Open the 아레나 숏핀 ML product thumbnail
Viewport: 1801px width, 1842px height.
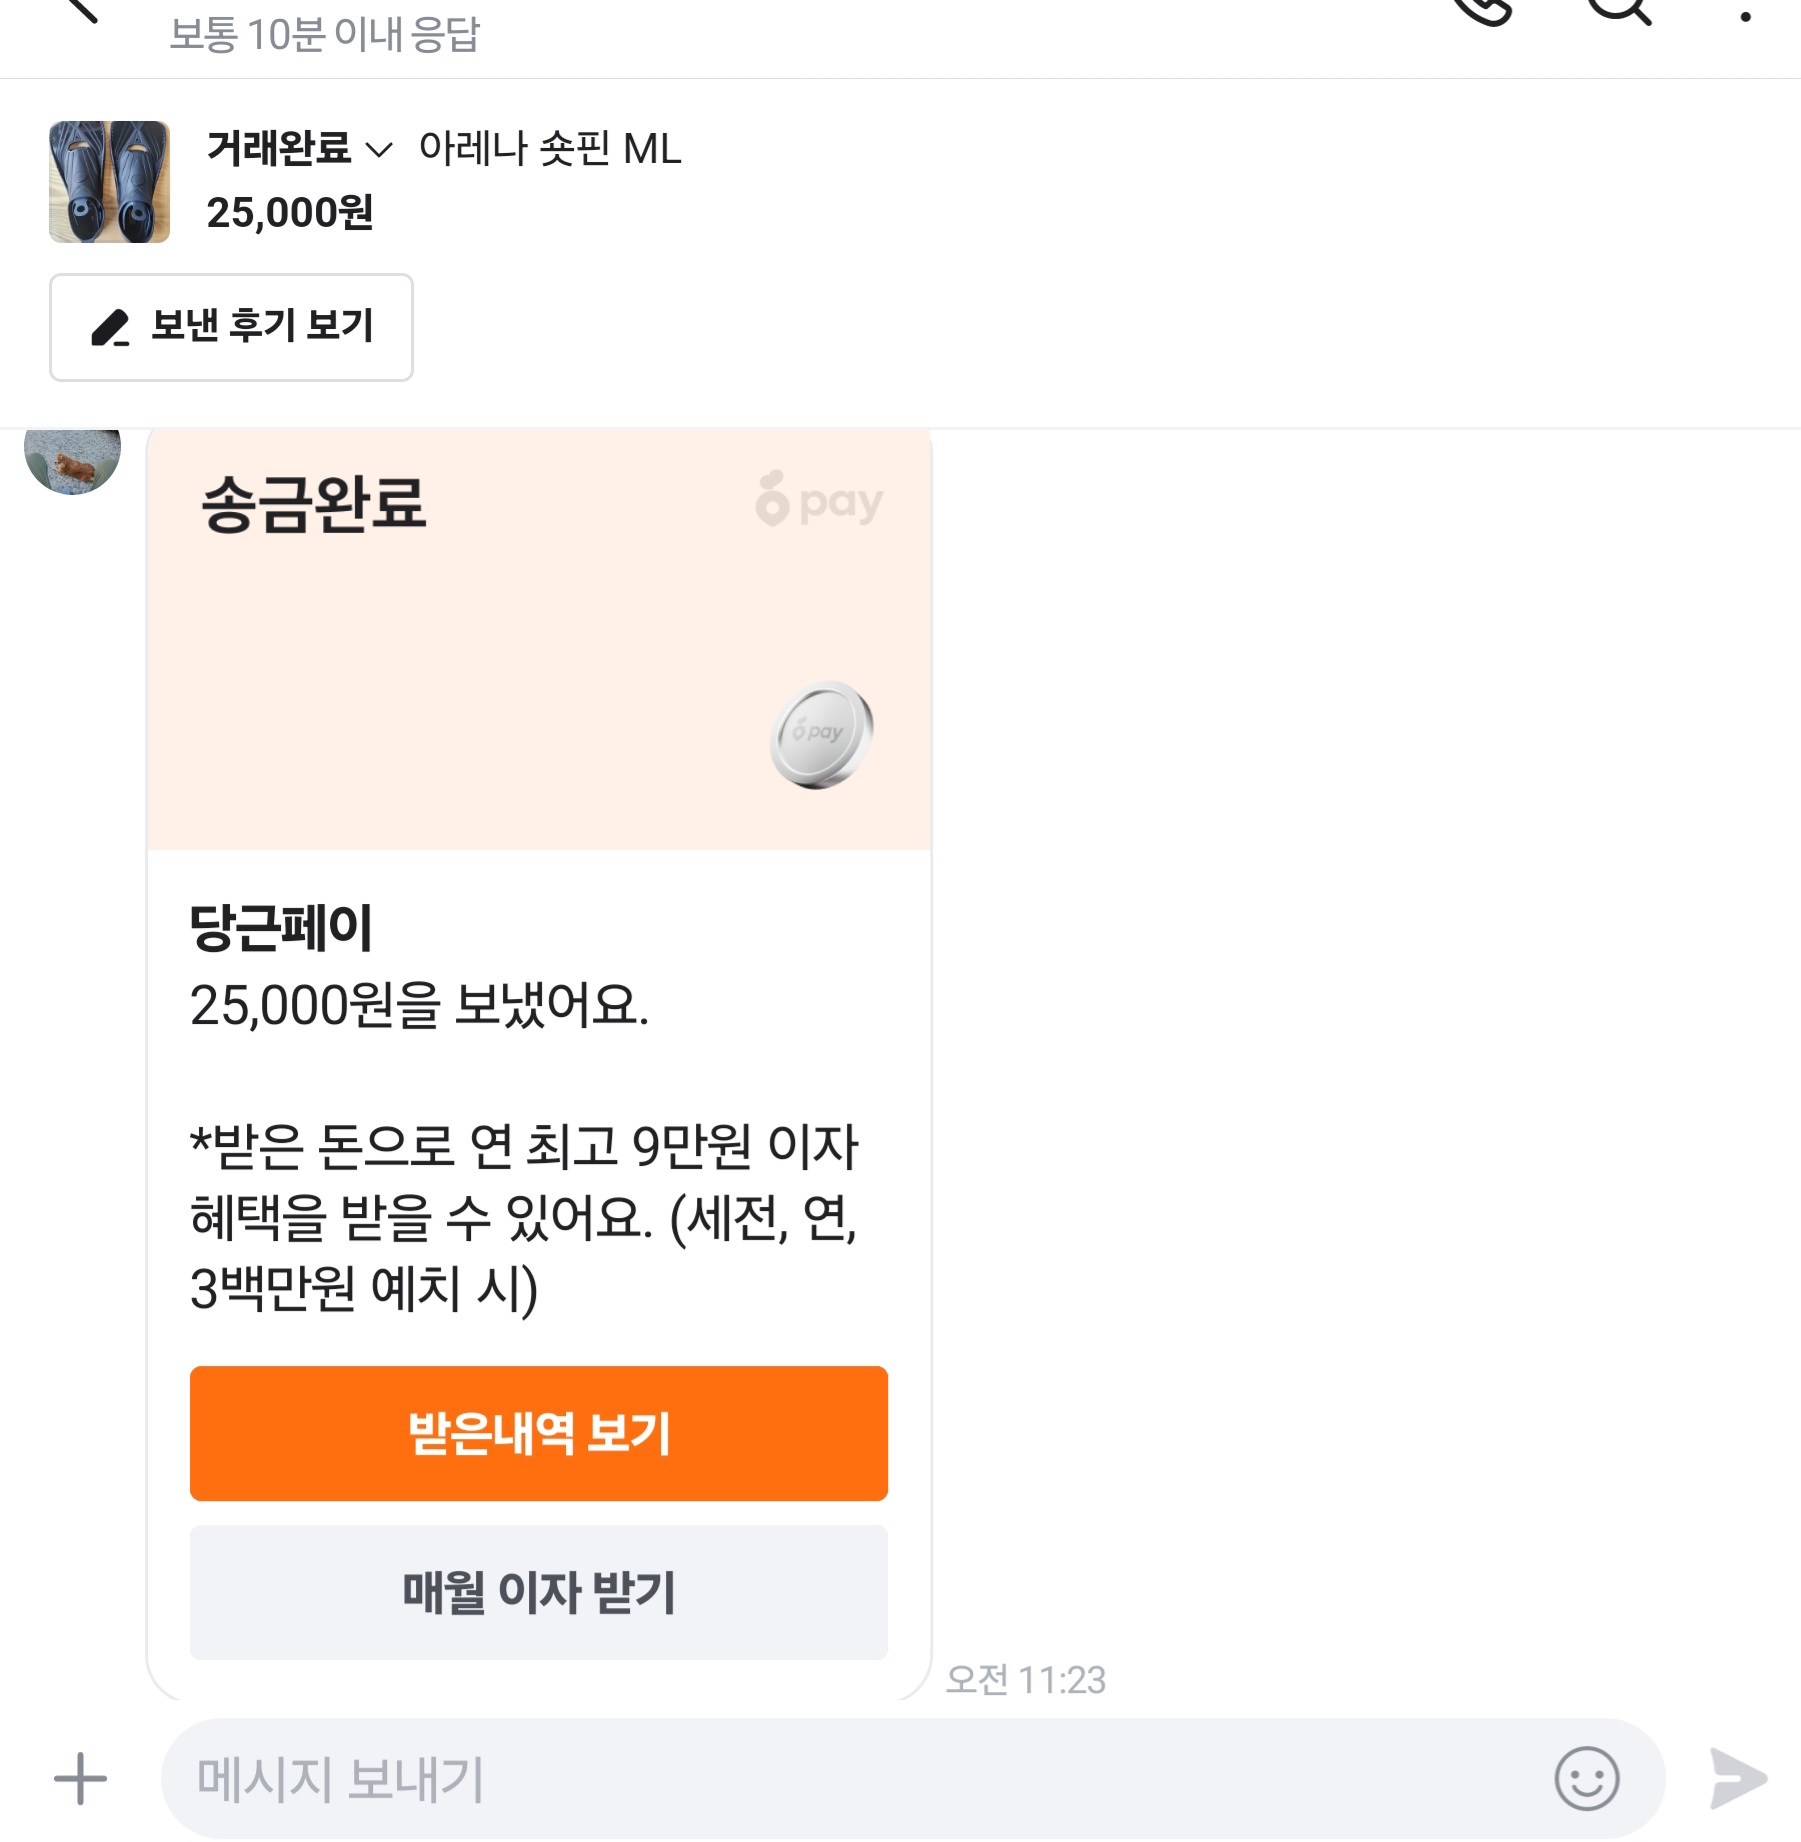109,182
